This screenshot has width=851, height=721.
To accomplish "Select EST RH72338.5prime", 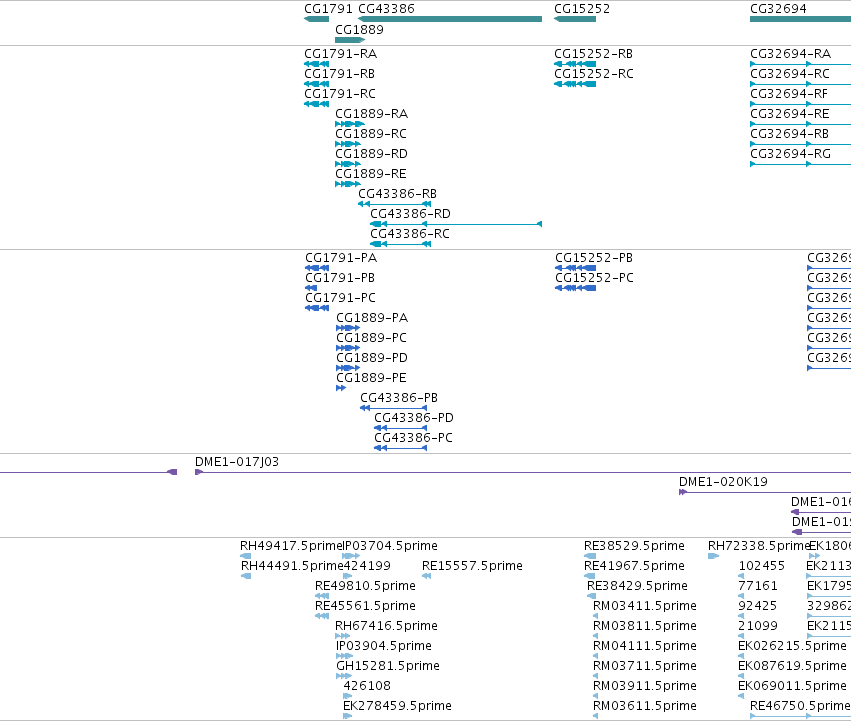I will (758, 546).
